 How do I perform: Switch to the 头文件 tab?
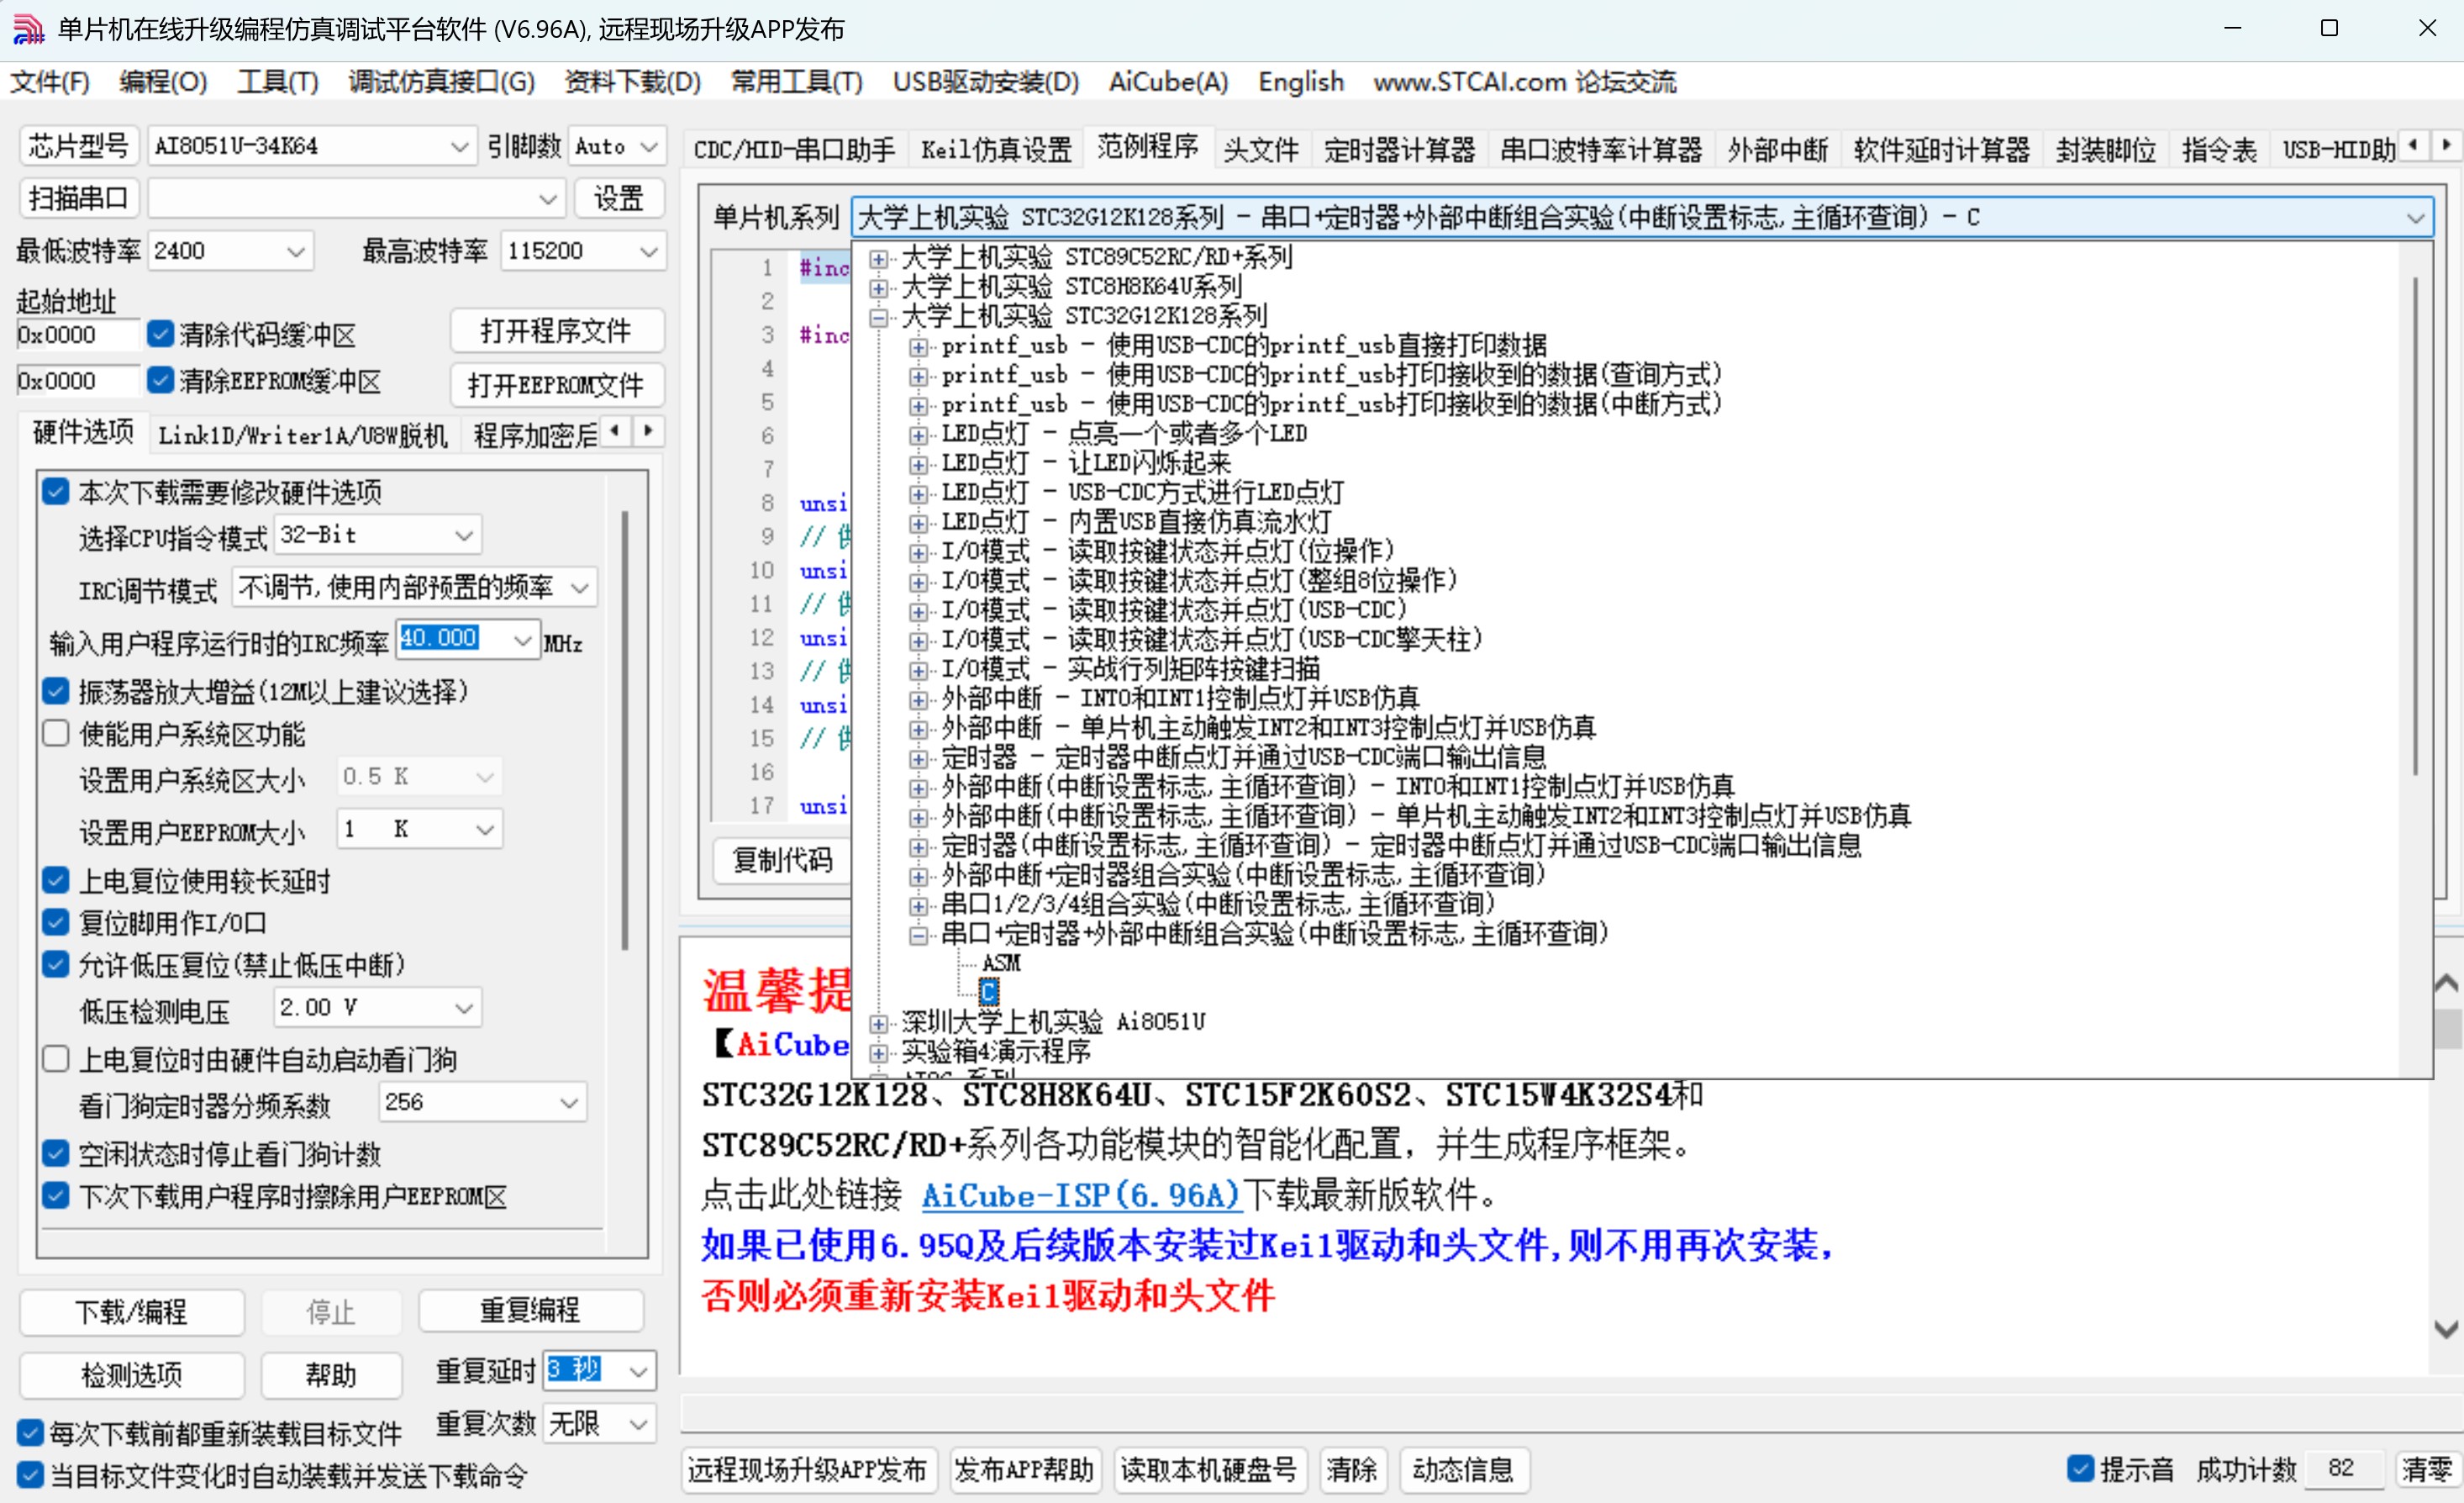click(x=1261, y=150)
